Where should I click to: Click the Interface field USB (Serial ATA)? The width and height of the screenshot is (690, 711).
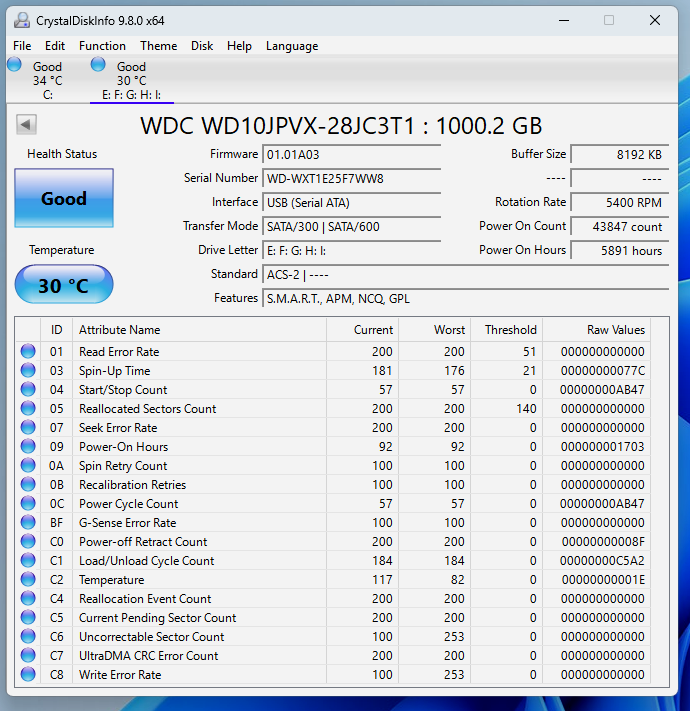[352, 202]
